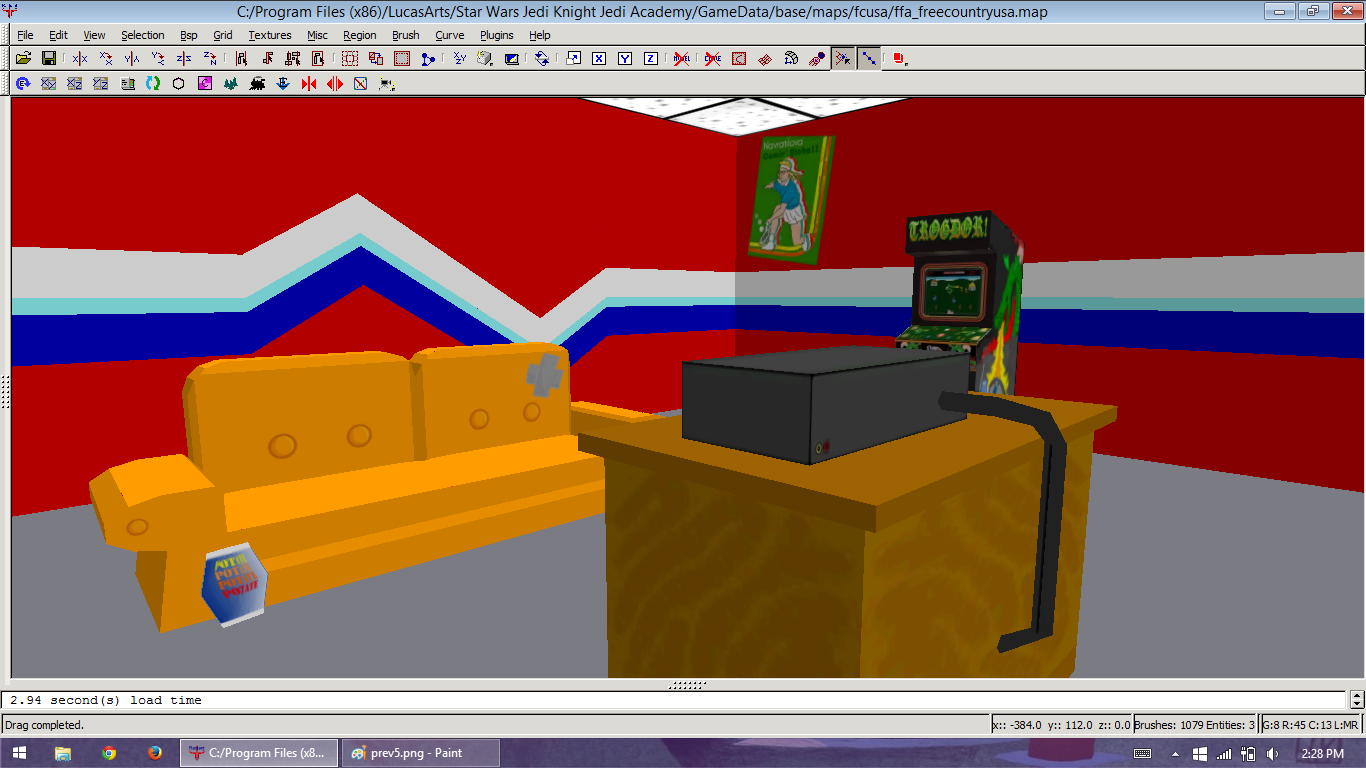Click the CSG Subtract overlapping-boxes icon
Image resolution: width=1366 pixels, height=768 pixels.
pos(376,59)
